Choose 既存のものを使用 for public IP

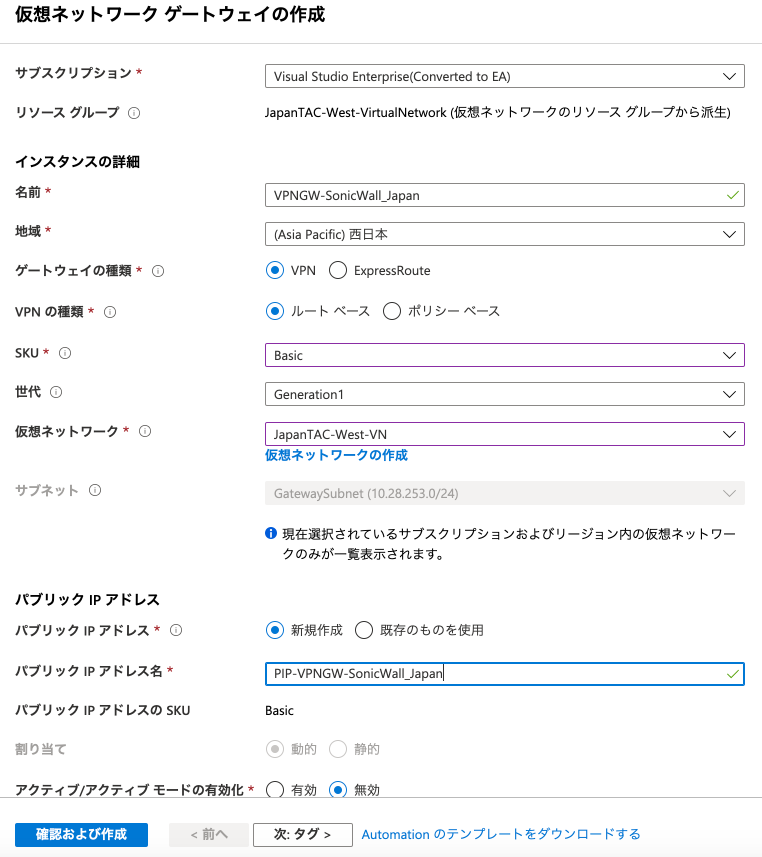364,630
